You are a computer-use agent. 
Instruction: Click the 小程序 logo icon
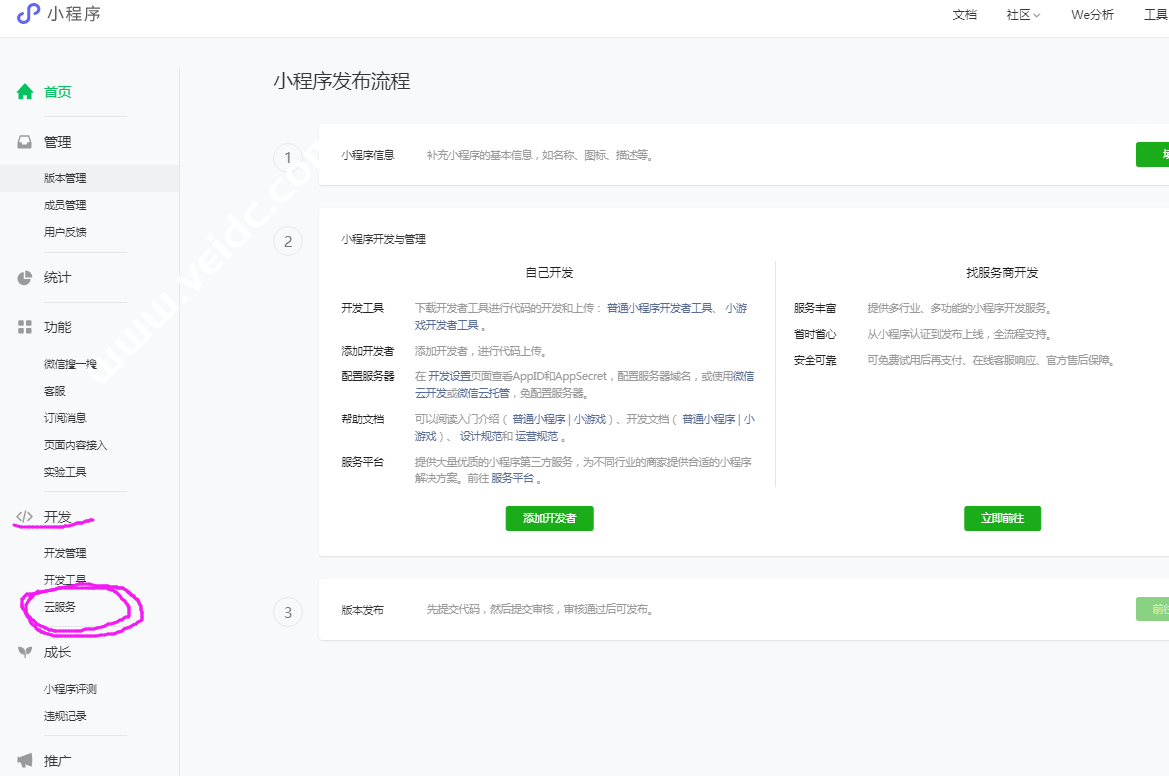[x=28, y=14]
